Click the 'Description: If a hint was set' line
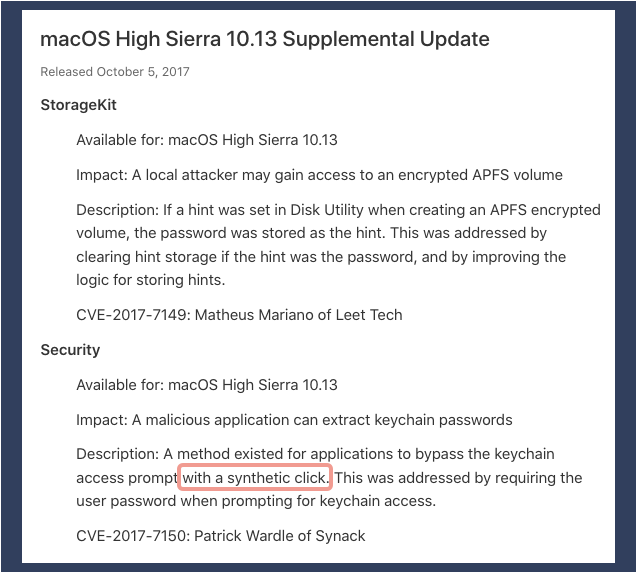The image size is (637, 573). pos(338,210)
